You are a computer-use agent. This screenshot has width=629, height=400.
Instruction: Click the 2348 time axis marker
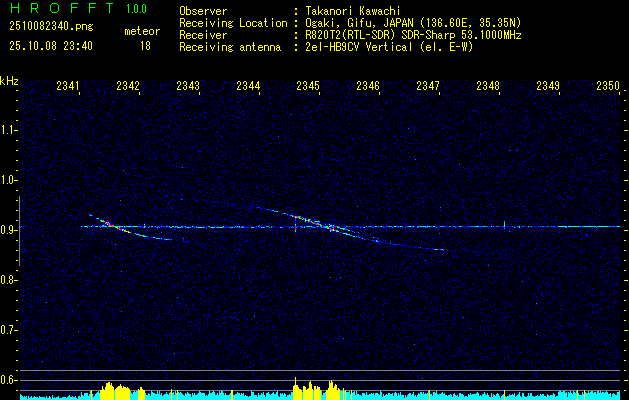tap(488, 85)
